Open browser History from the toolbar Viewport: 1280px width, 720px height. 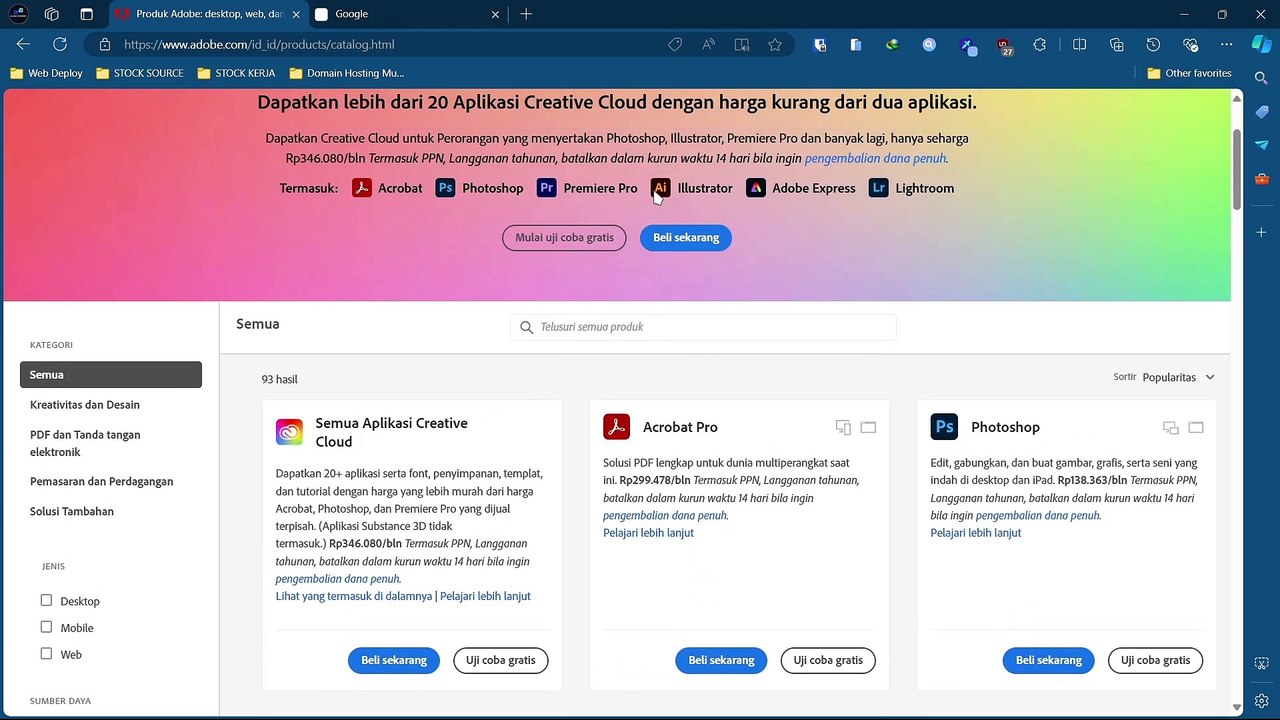[x=1153, y=44]
